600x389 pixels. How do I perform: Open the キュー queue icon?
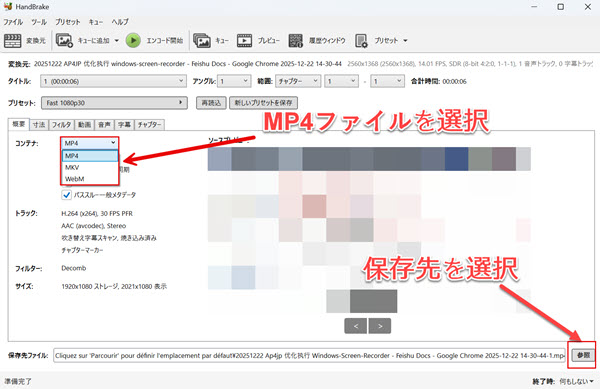click(202, 41)
